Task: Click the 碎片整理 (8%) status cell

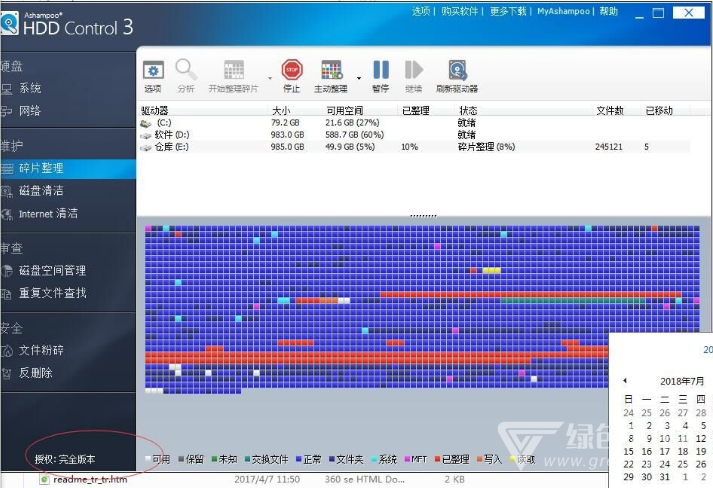Action: point(486,147)
